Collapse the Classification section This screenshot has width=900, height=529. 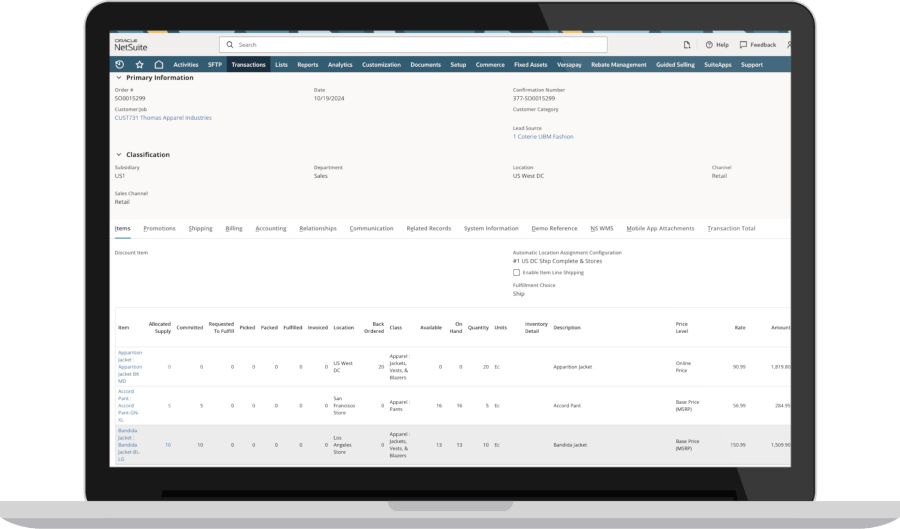click(119, 154)
